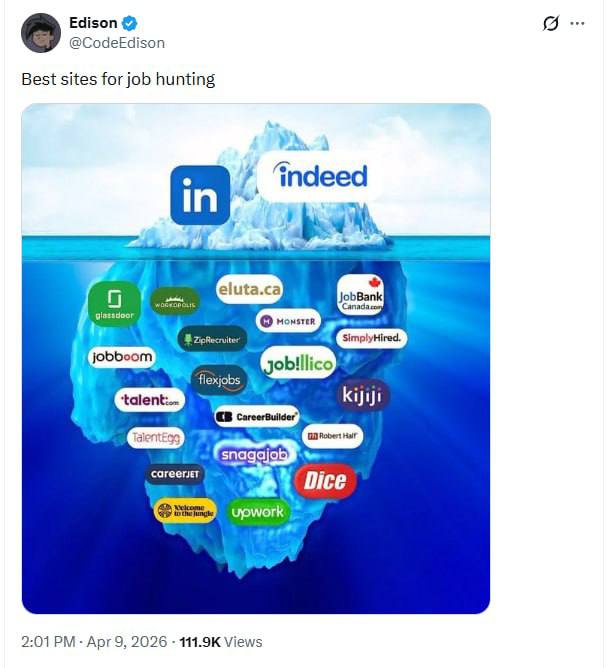Click the 111.9K Views count
The height and width of the screenshot is (668, 608).
click(x=221, y=642)
